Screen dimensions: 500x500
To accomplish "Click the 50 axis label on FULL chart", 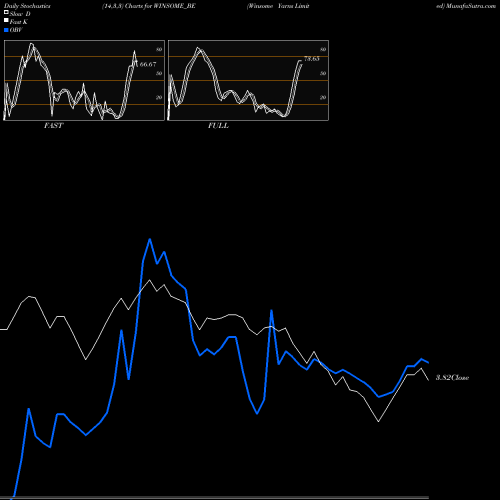I will pyautogui.click(x=323, y=73).
